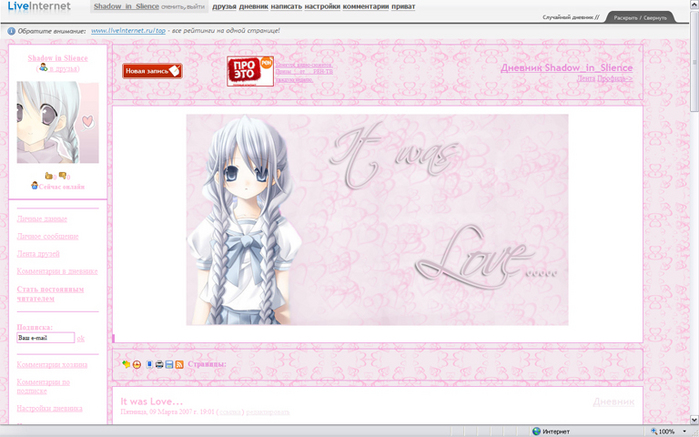Image resolution: width=699 pixels, height=437 pixels.
Task: Click the 'Страницы:' label
Action: point(207,364)
